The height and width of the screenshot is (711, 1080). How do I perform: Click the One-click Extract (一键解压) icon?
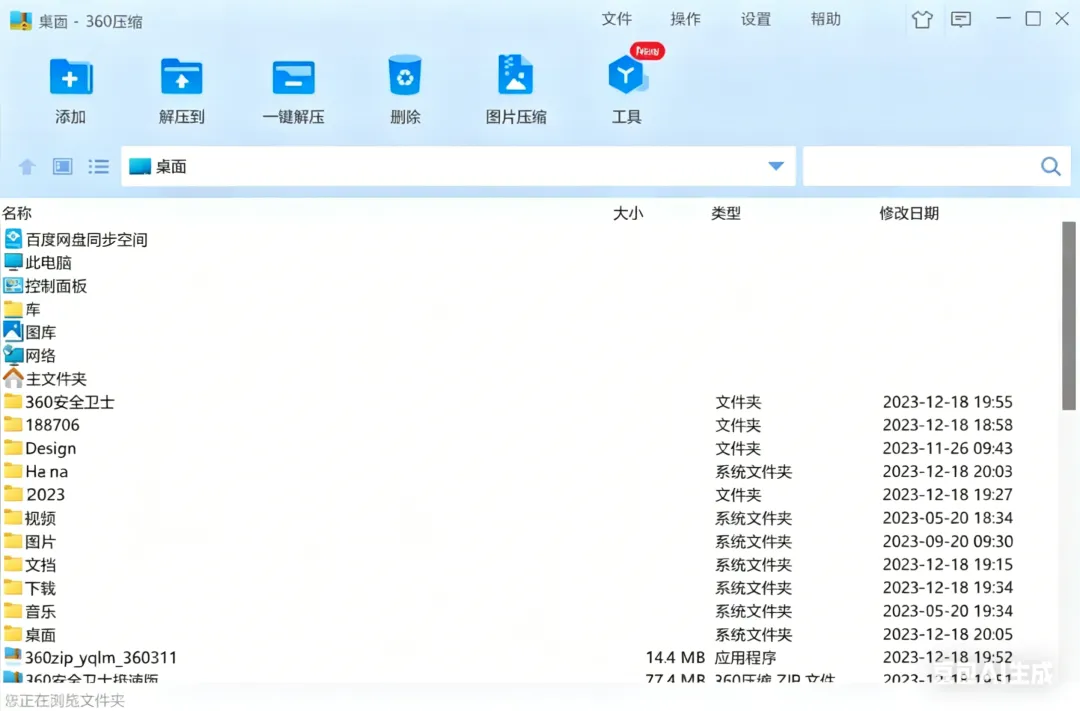pos(293,77)
